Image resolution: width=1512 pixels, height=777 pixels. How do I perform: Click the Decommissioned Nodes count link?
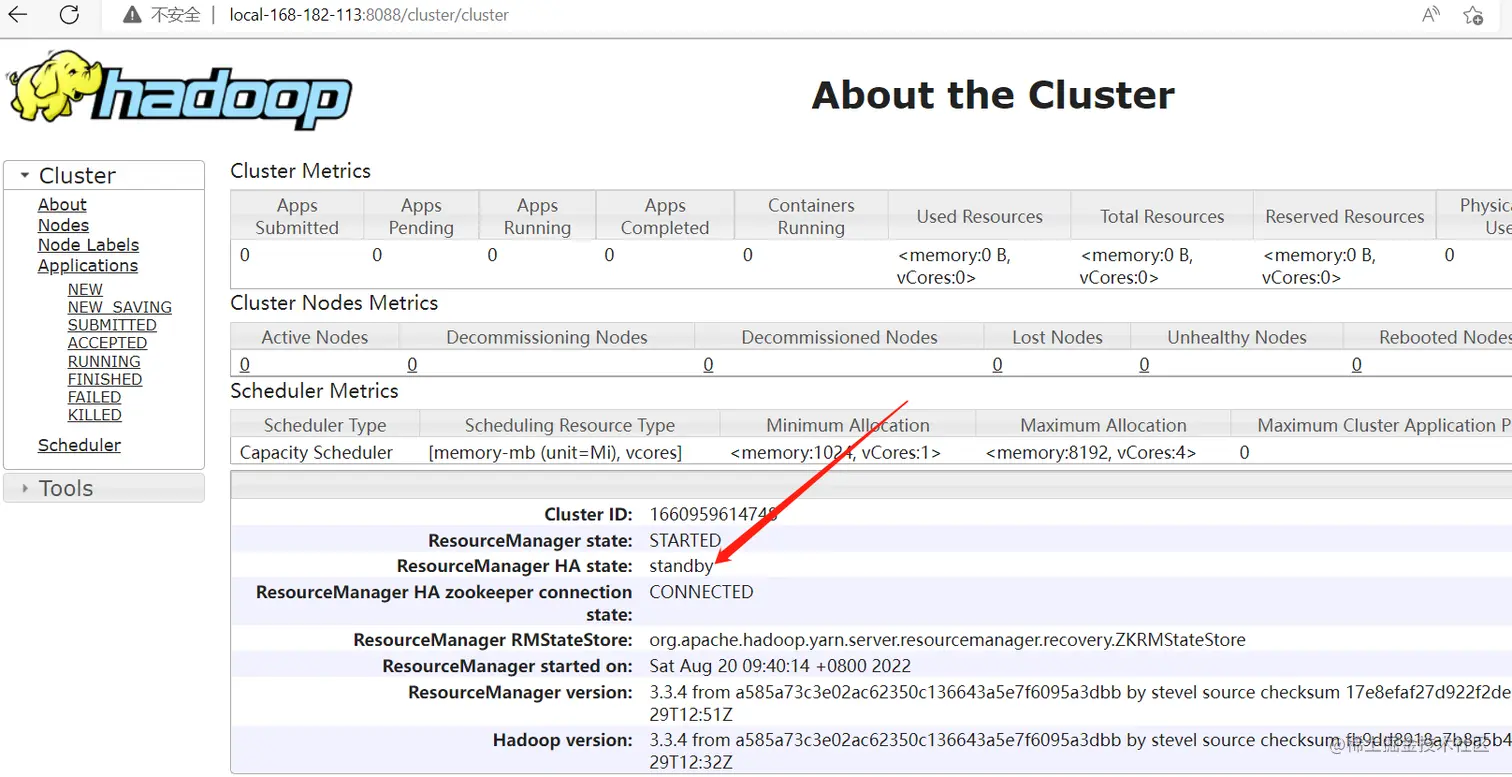[x=708, y=365]
